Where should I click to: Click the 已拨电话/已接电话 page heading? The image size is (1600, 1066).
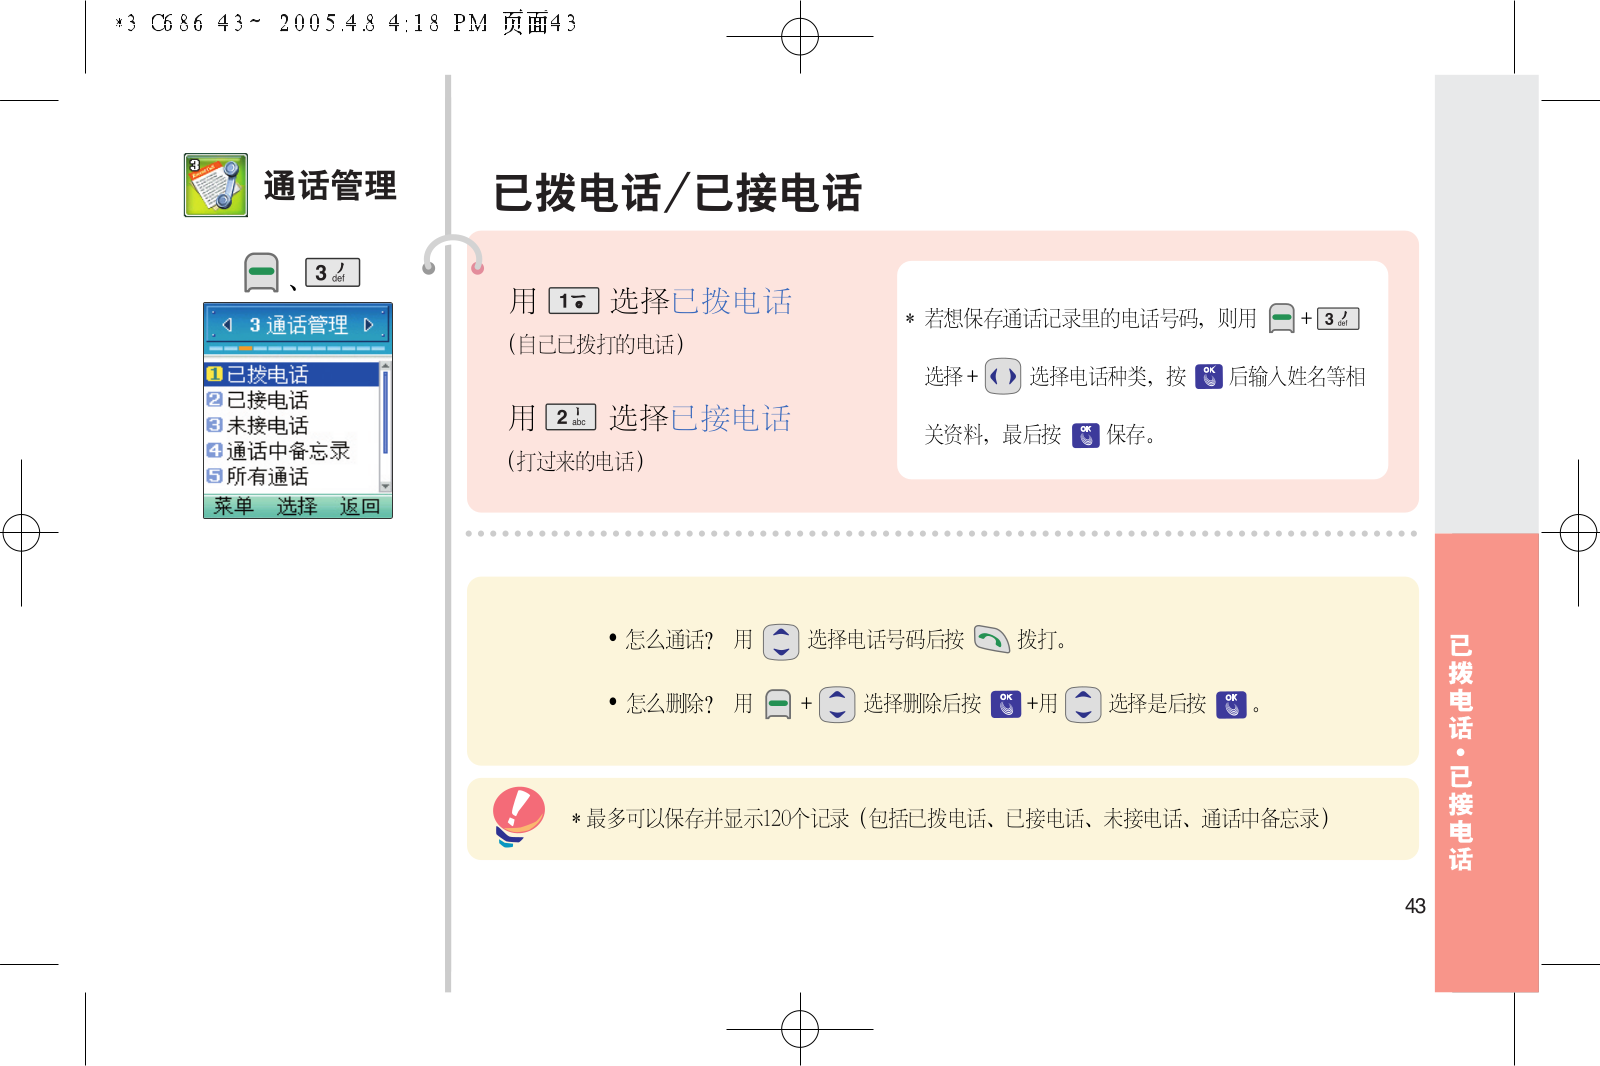click(678, 193)
